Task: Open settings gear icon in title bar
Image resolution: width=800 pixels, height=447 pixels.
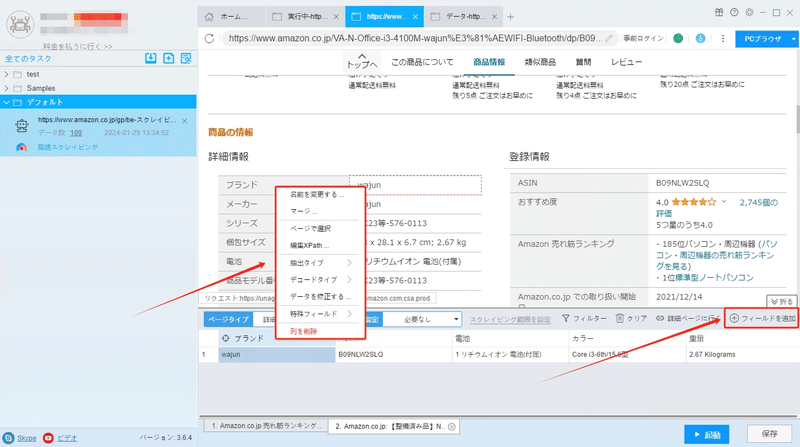Action: [x=749, y=13]
